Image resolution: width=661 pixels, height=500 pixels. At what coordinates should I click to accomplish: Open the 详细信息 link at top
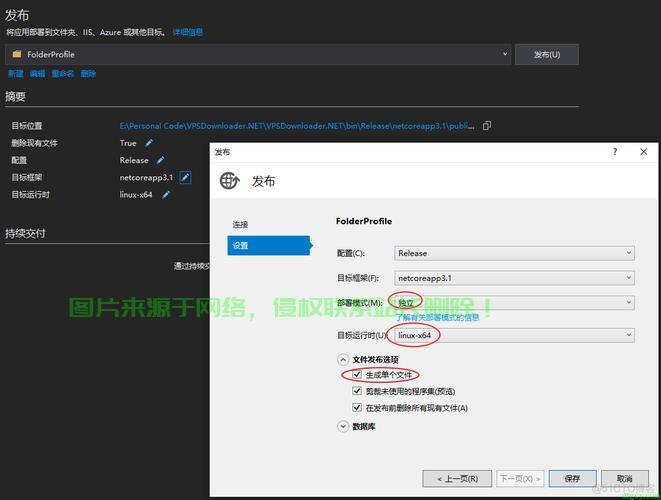tap(186, 32)
